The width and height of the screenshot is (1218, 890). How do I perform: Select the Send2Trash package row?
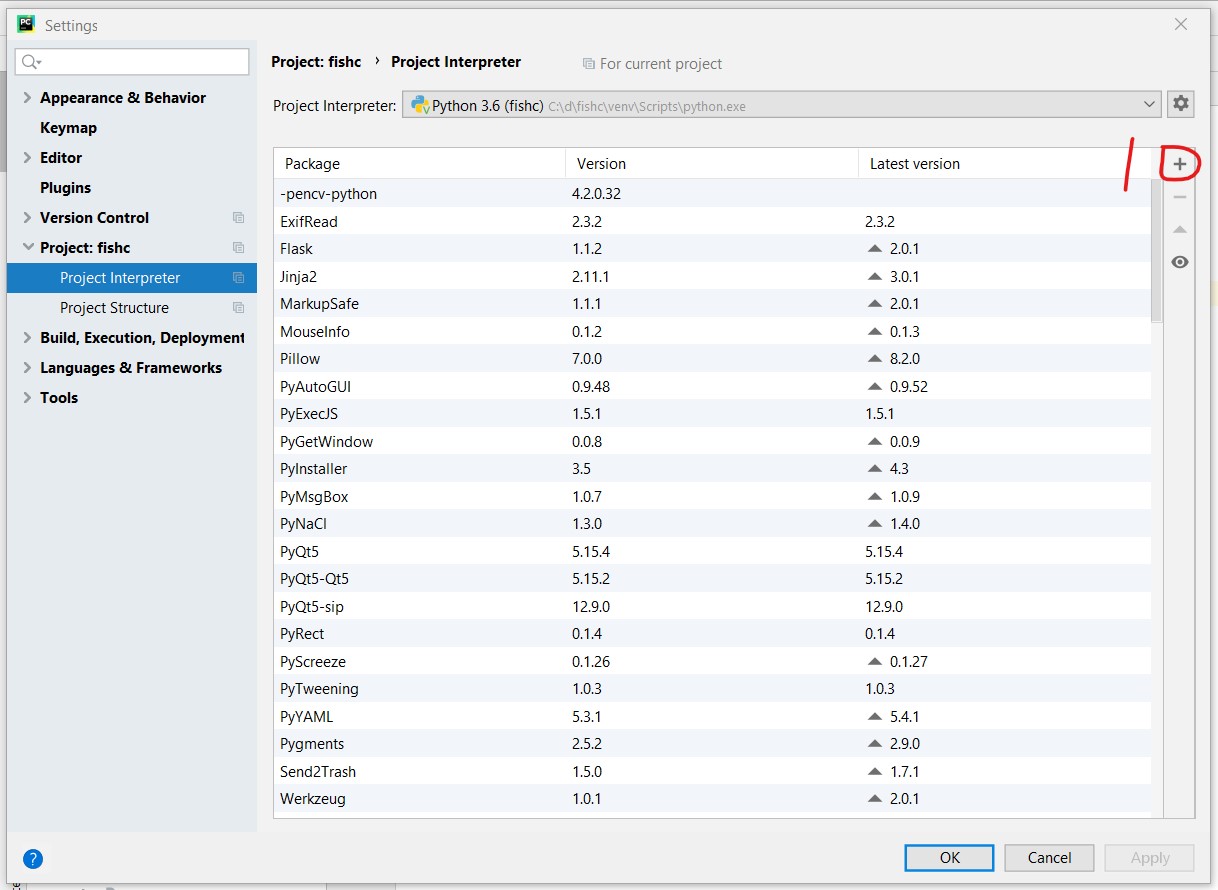point(712,772)
